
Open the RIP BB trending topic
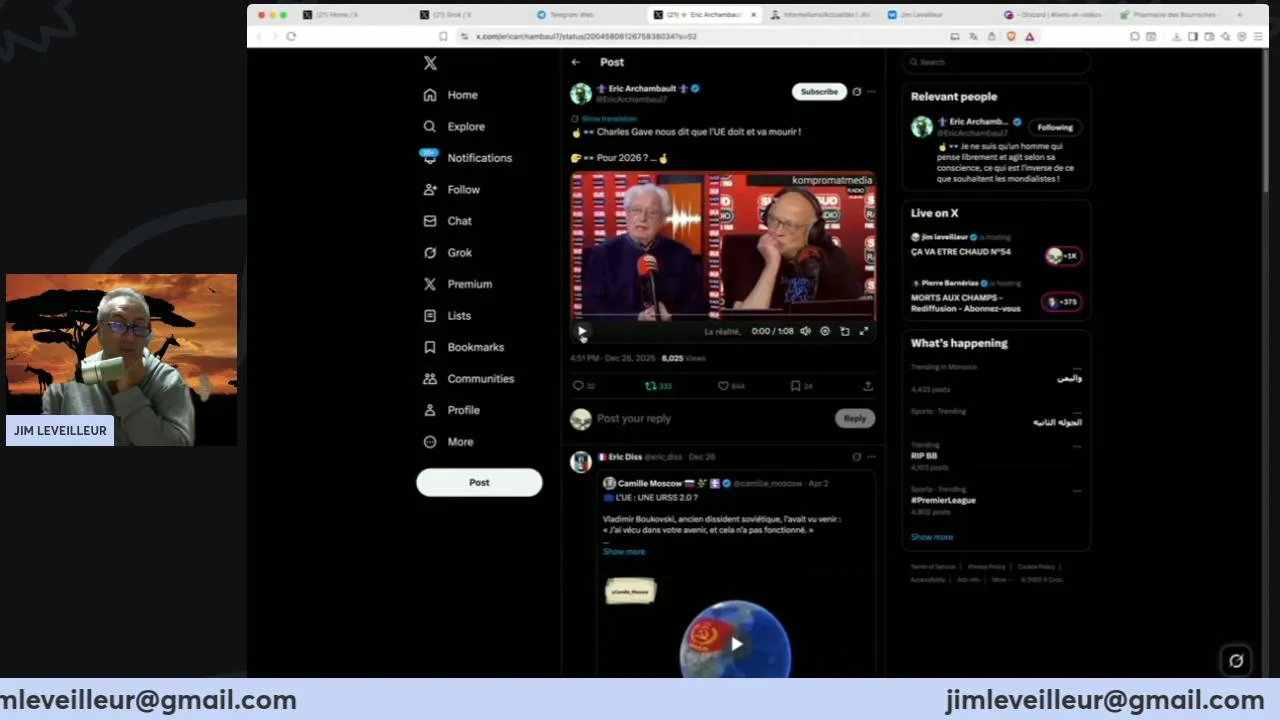click(924, 456)
